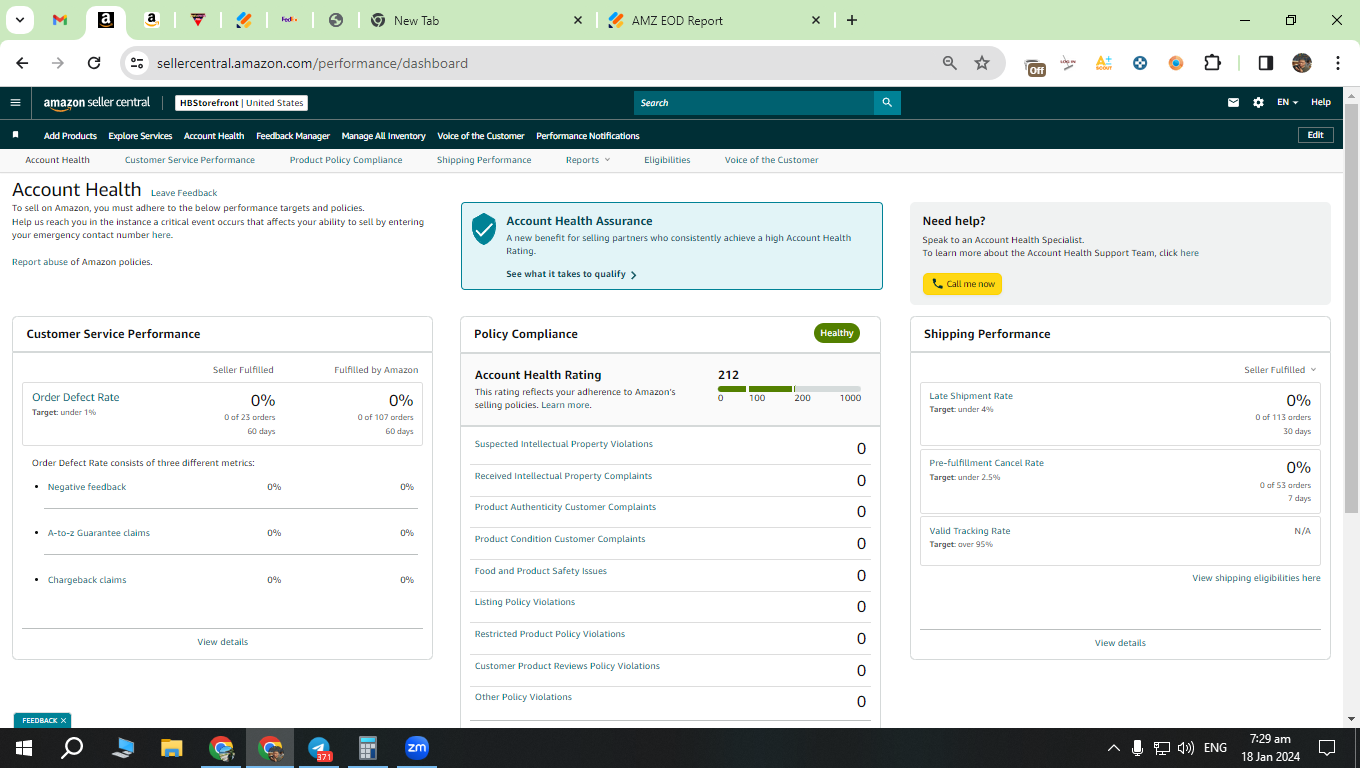Open the Shipping Performance tab
Image resolution: width=1360 pixels, height=768 pixels.
(x=484, y=160)
